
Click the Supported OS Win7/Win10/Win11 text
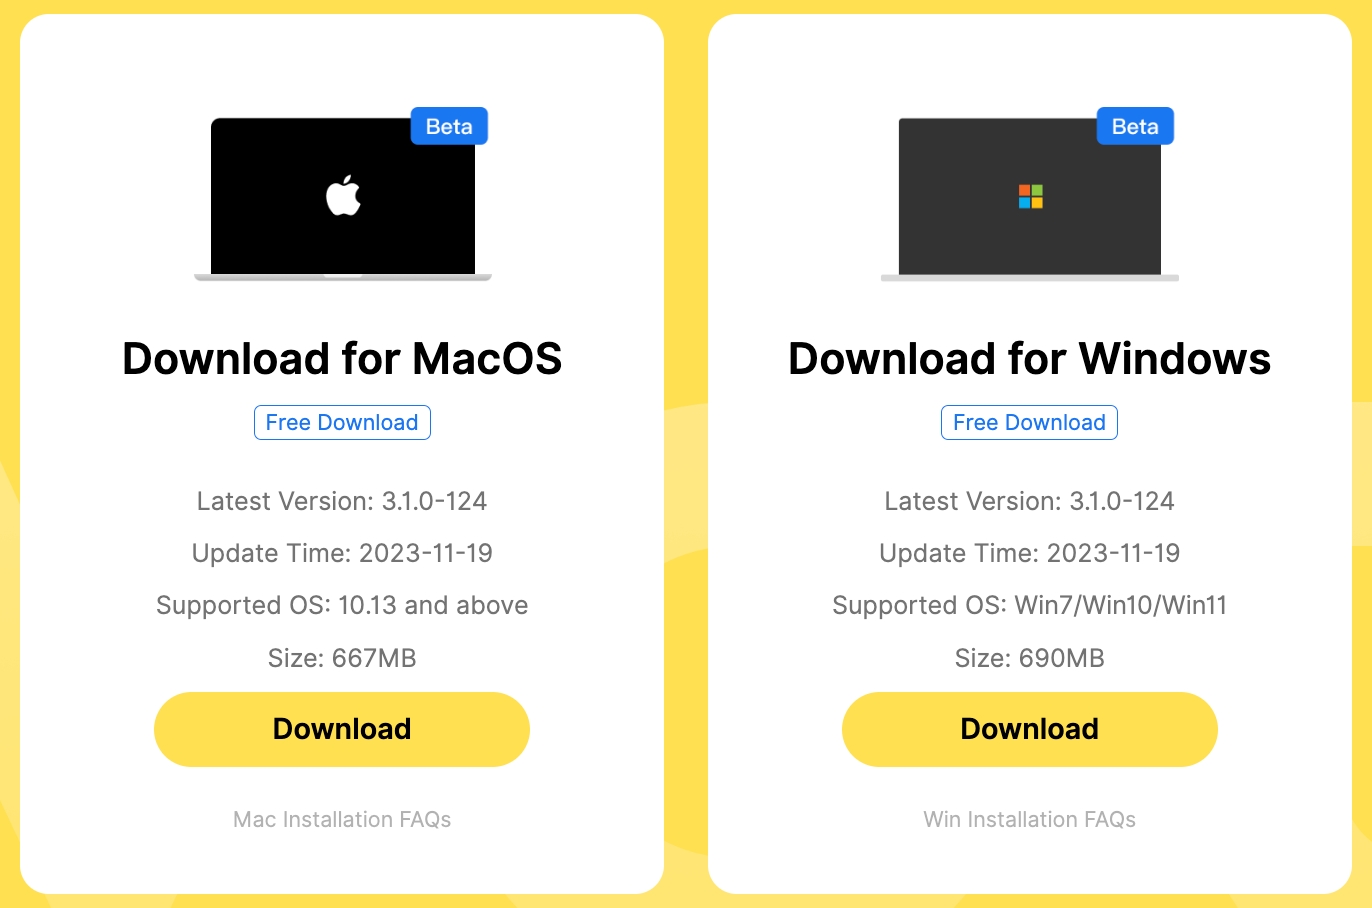point(1030,605)
